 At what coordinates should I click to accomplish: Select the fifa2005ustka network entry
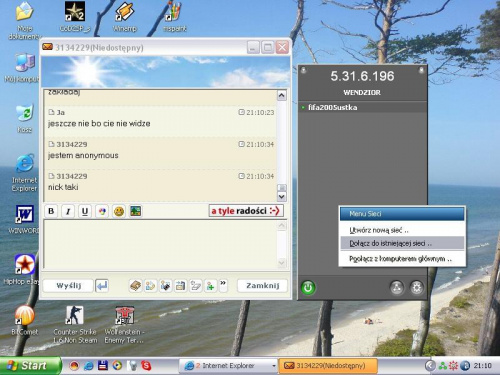pos(362,108)
